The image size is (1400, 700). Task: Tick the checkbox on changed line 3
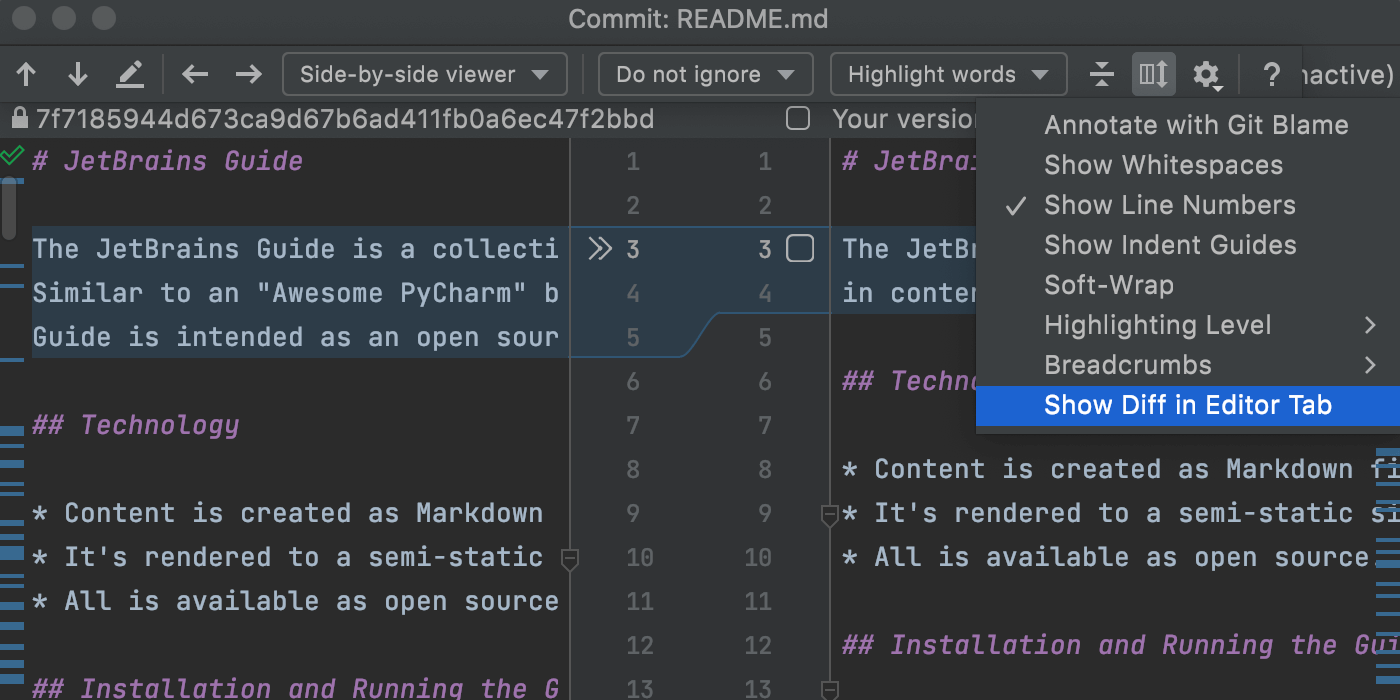[x=799, y=249]
